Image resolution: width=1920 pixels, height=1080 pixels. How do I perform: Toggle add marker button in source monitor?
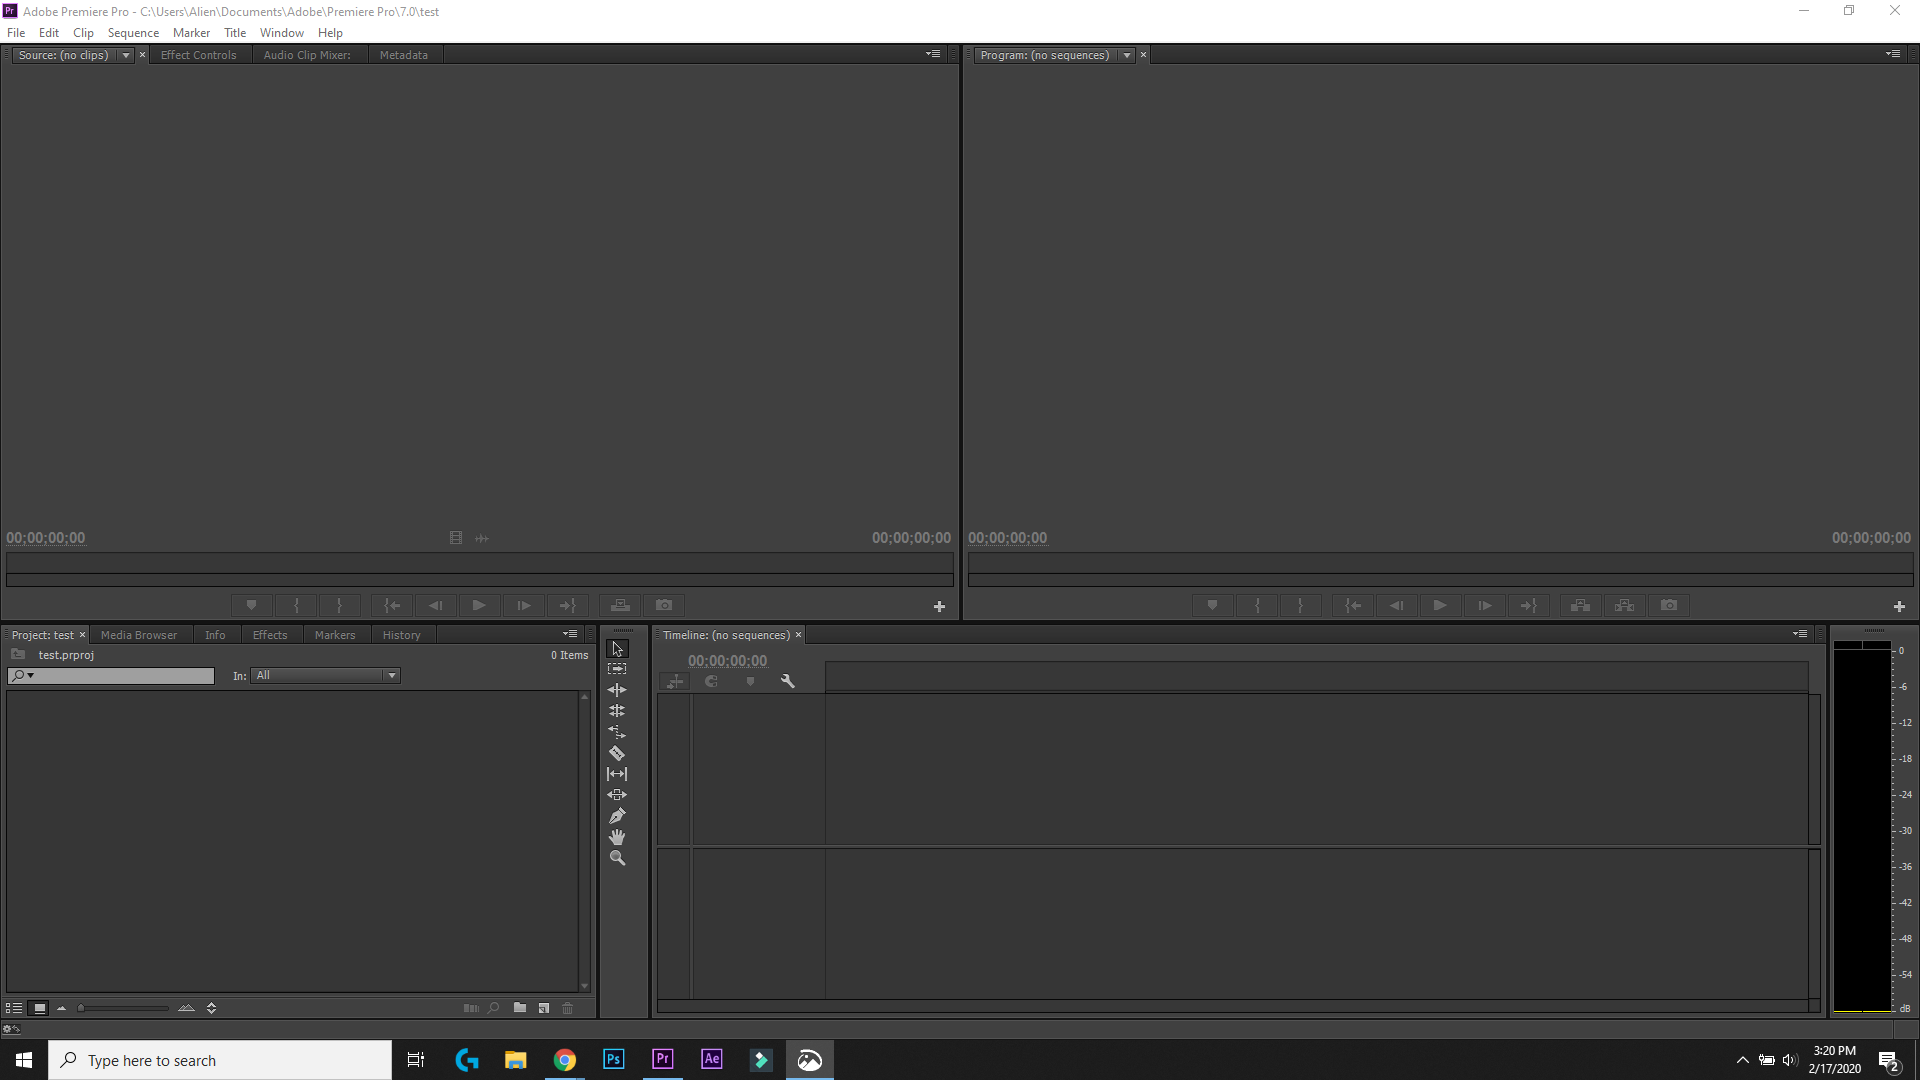pos(251,604)
